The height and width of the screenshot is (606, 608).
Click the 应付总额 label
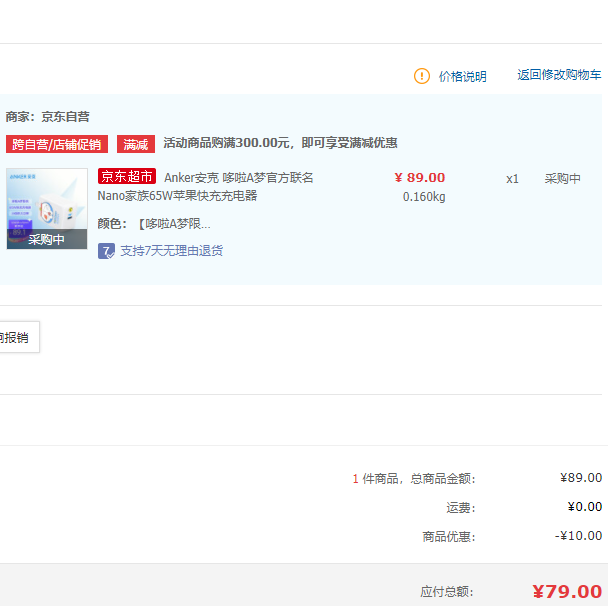(x=447, y=592)
